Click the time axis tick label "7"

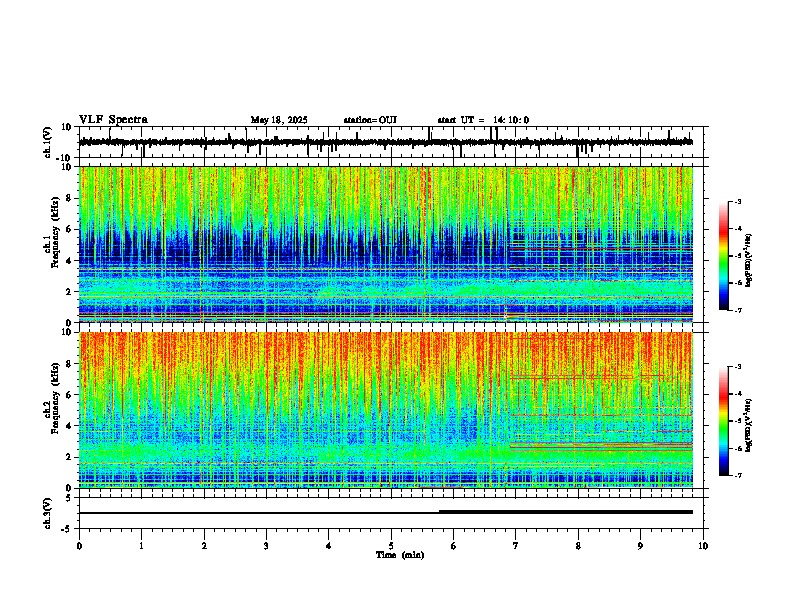pos(516,546)
